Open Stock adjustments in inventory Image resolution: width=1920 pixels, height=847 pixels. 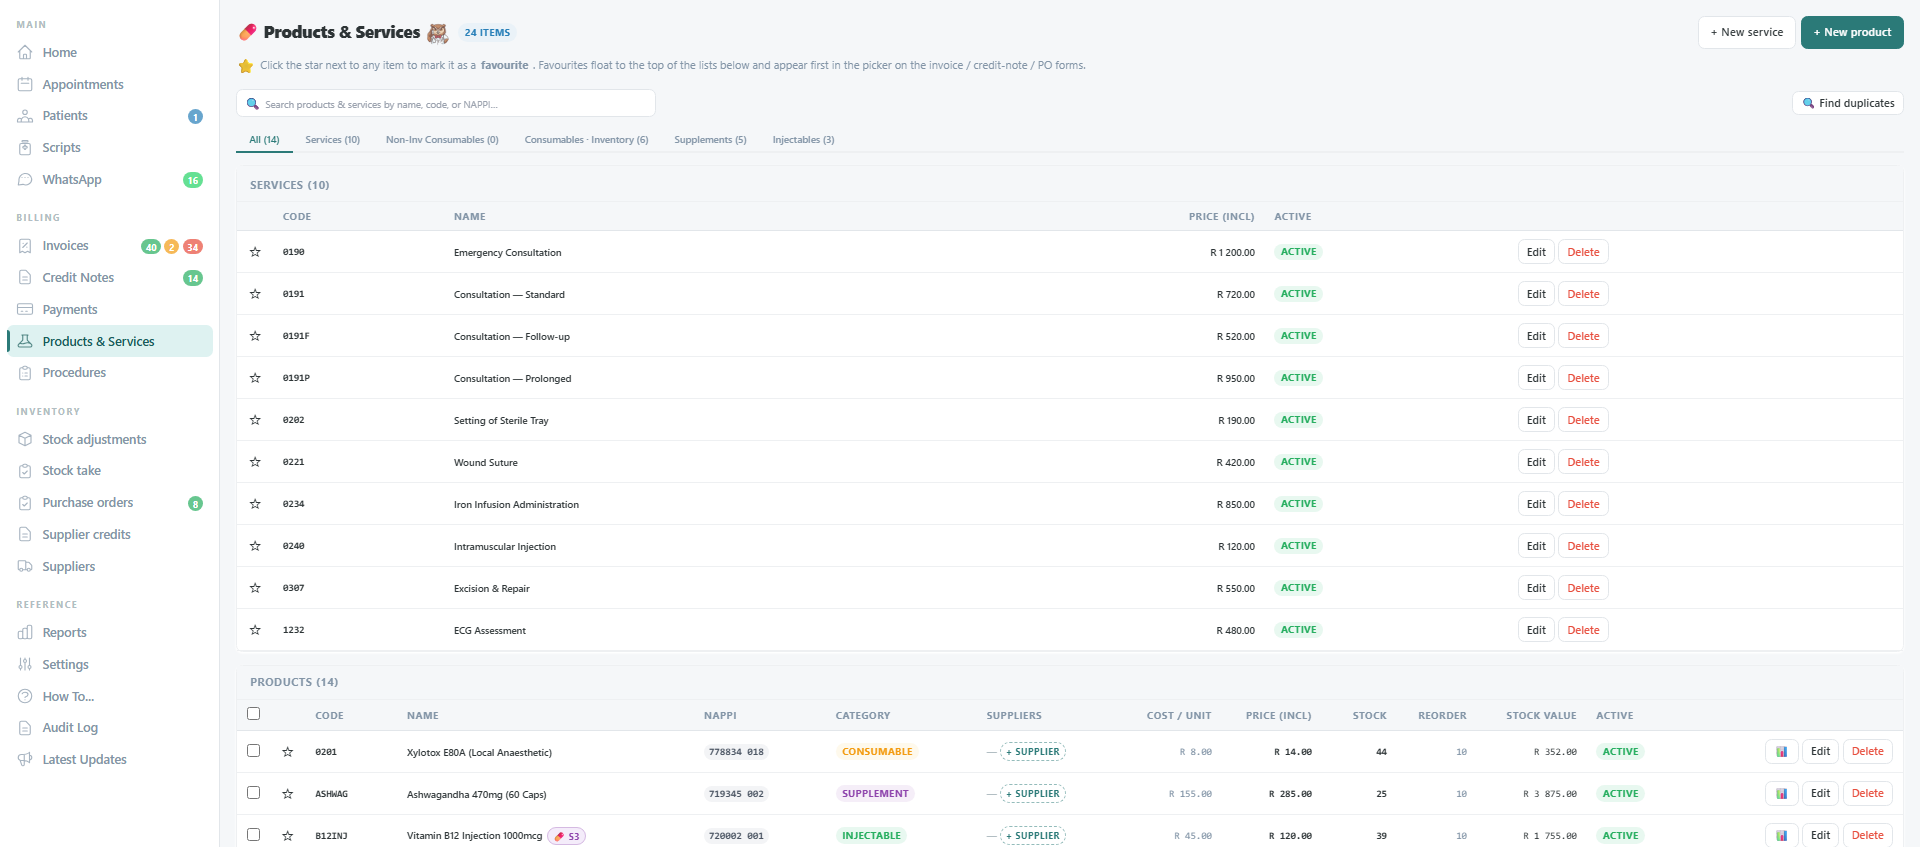point(110,440)
